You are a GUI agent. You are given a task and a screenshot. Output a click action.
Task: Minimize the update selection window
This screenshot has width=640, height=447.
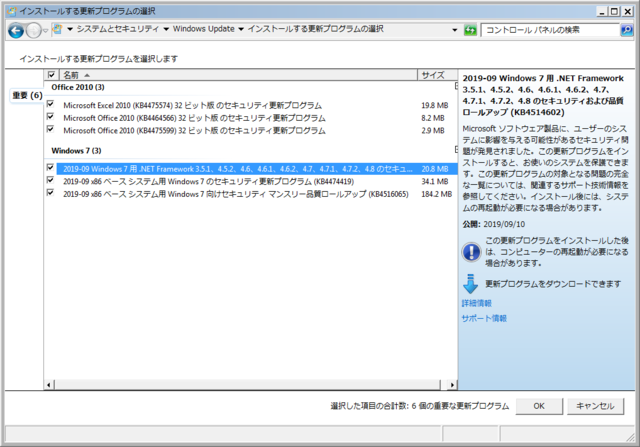click(602, 11)
